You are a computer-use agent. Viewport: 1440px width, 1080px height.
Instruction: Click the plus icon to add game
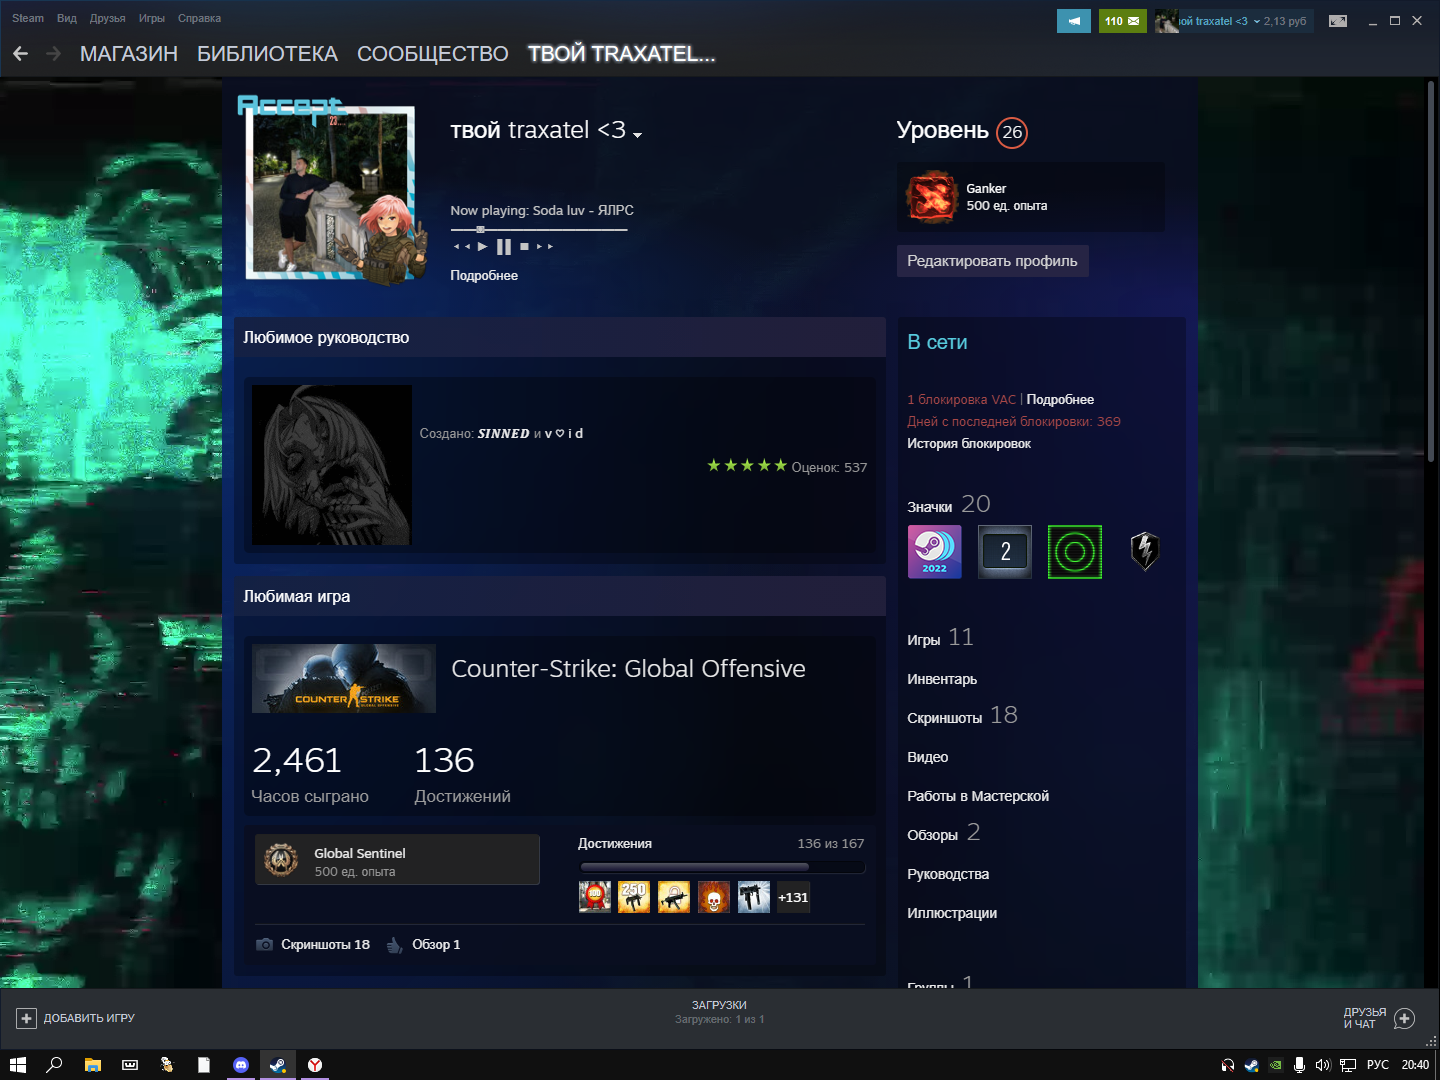pyautogui.click(x=26, y=1018)
